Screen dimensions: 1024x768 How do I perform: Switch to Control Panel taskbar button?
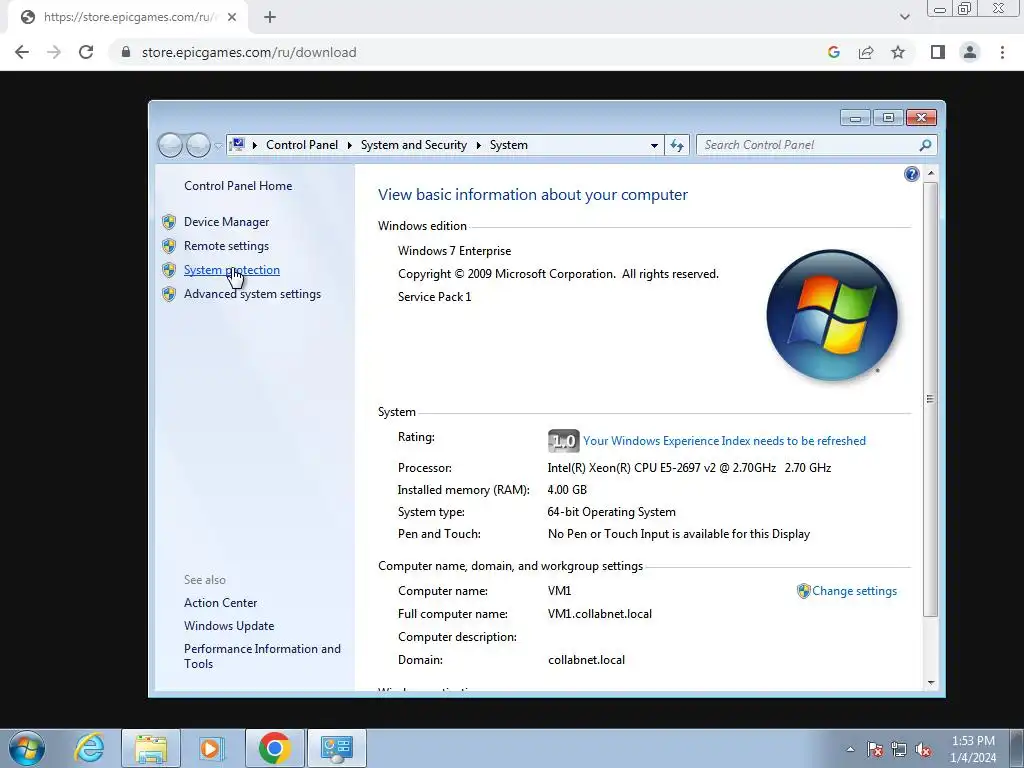click(337, 748)
